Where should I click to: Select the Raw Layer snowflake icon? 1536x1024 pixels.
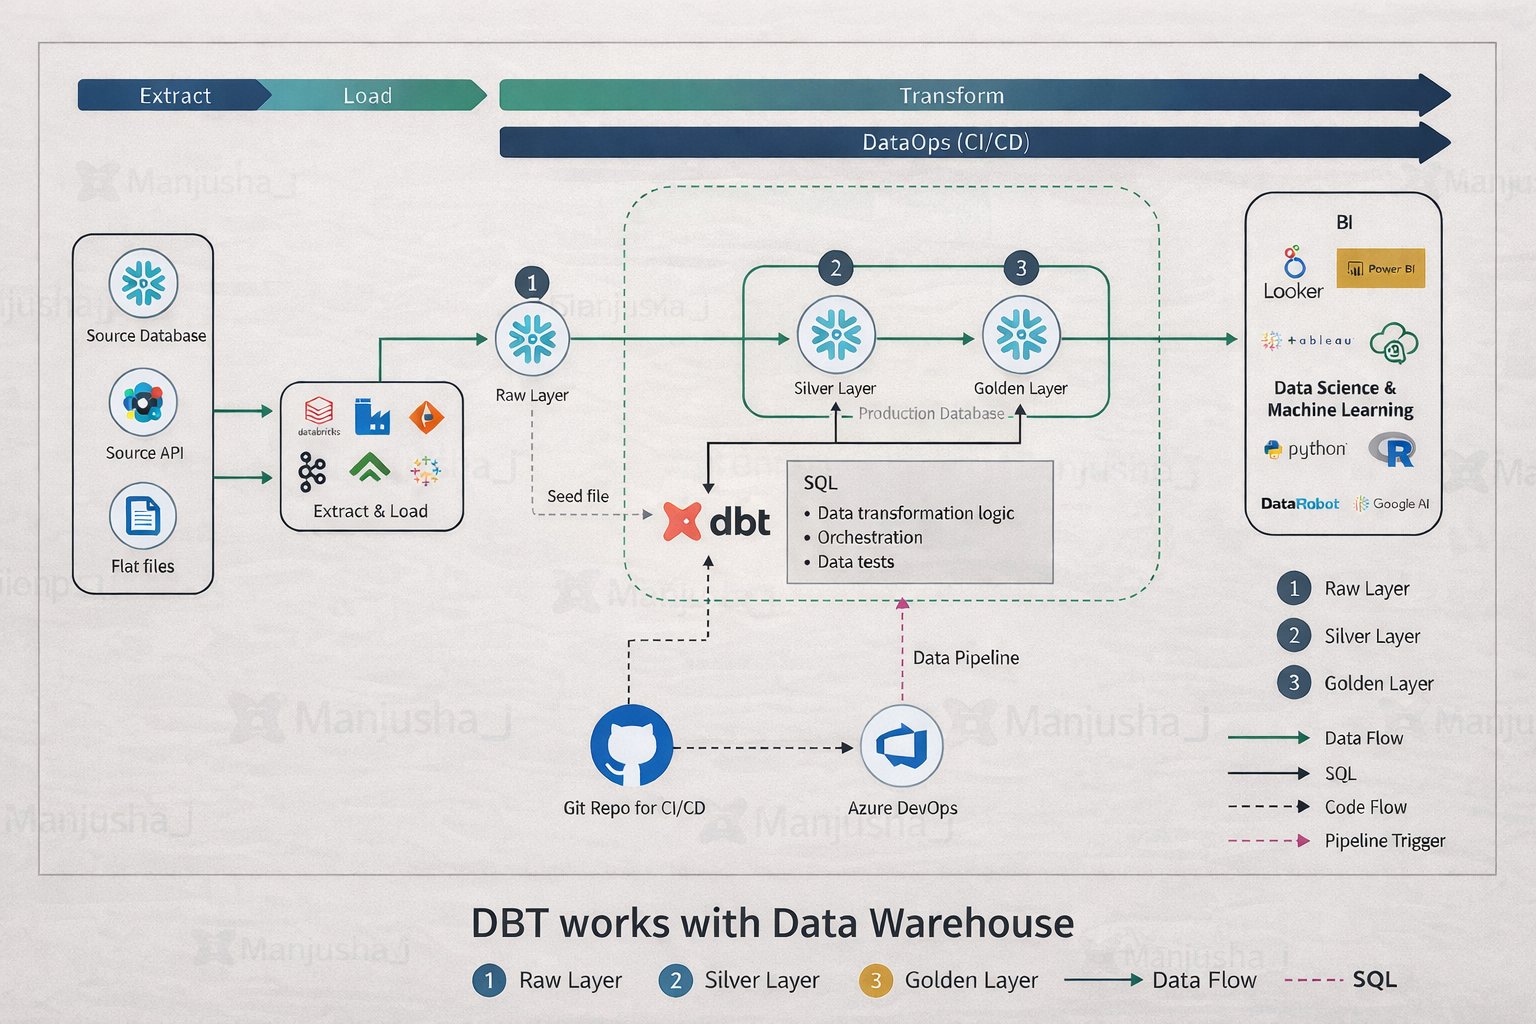tap(532, 340)
